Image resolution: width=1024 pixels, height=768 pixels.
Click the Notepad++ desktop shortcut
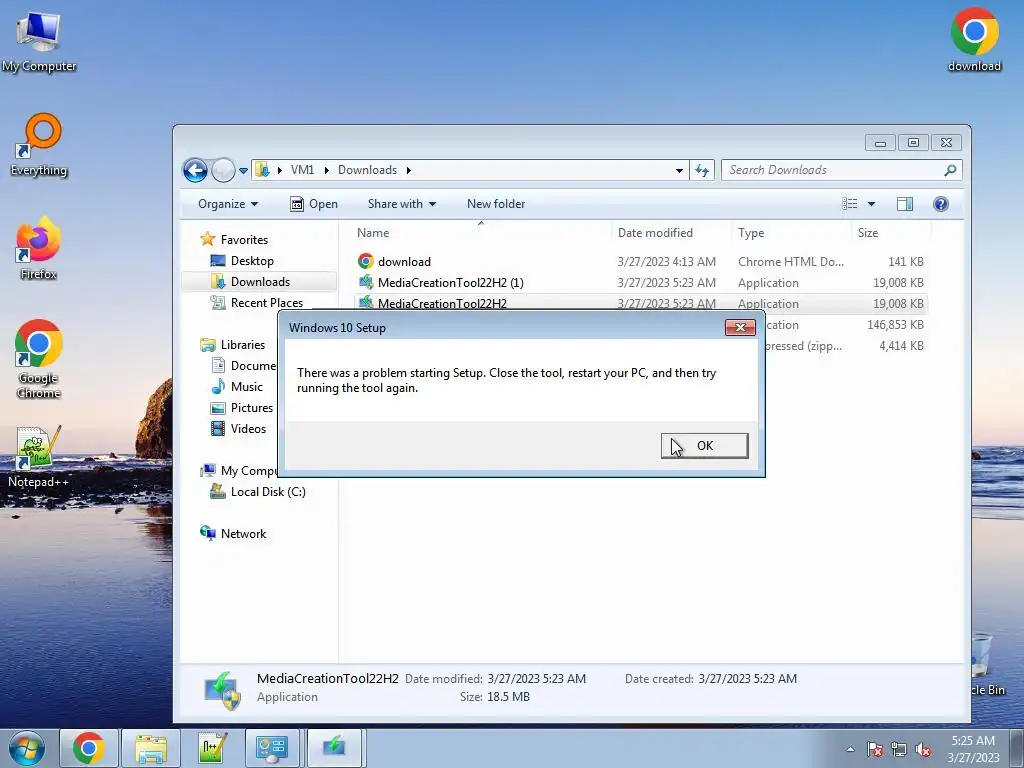[39, 456]
